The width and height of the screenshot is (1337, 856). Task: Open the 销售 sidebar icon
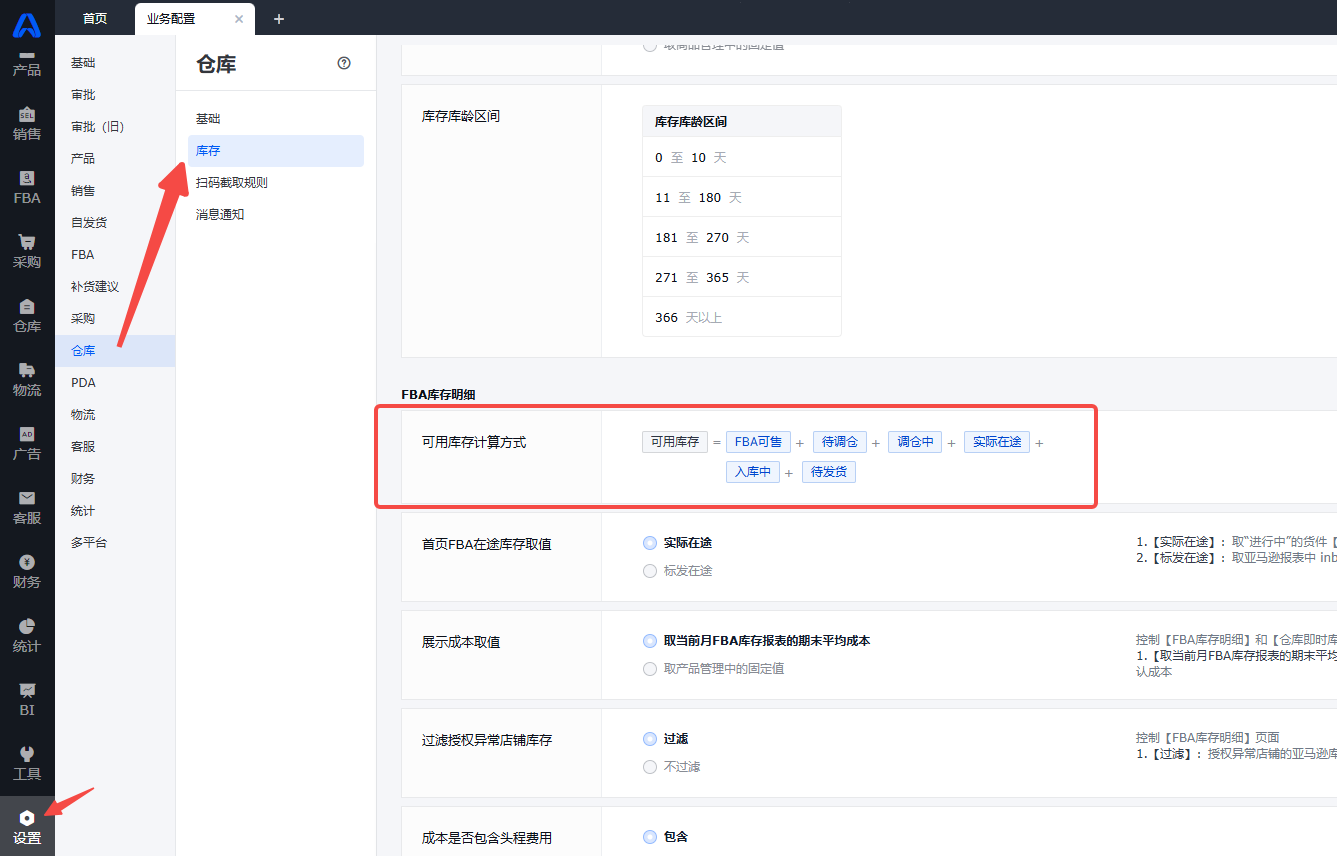pos(27,115)
